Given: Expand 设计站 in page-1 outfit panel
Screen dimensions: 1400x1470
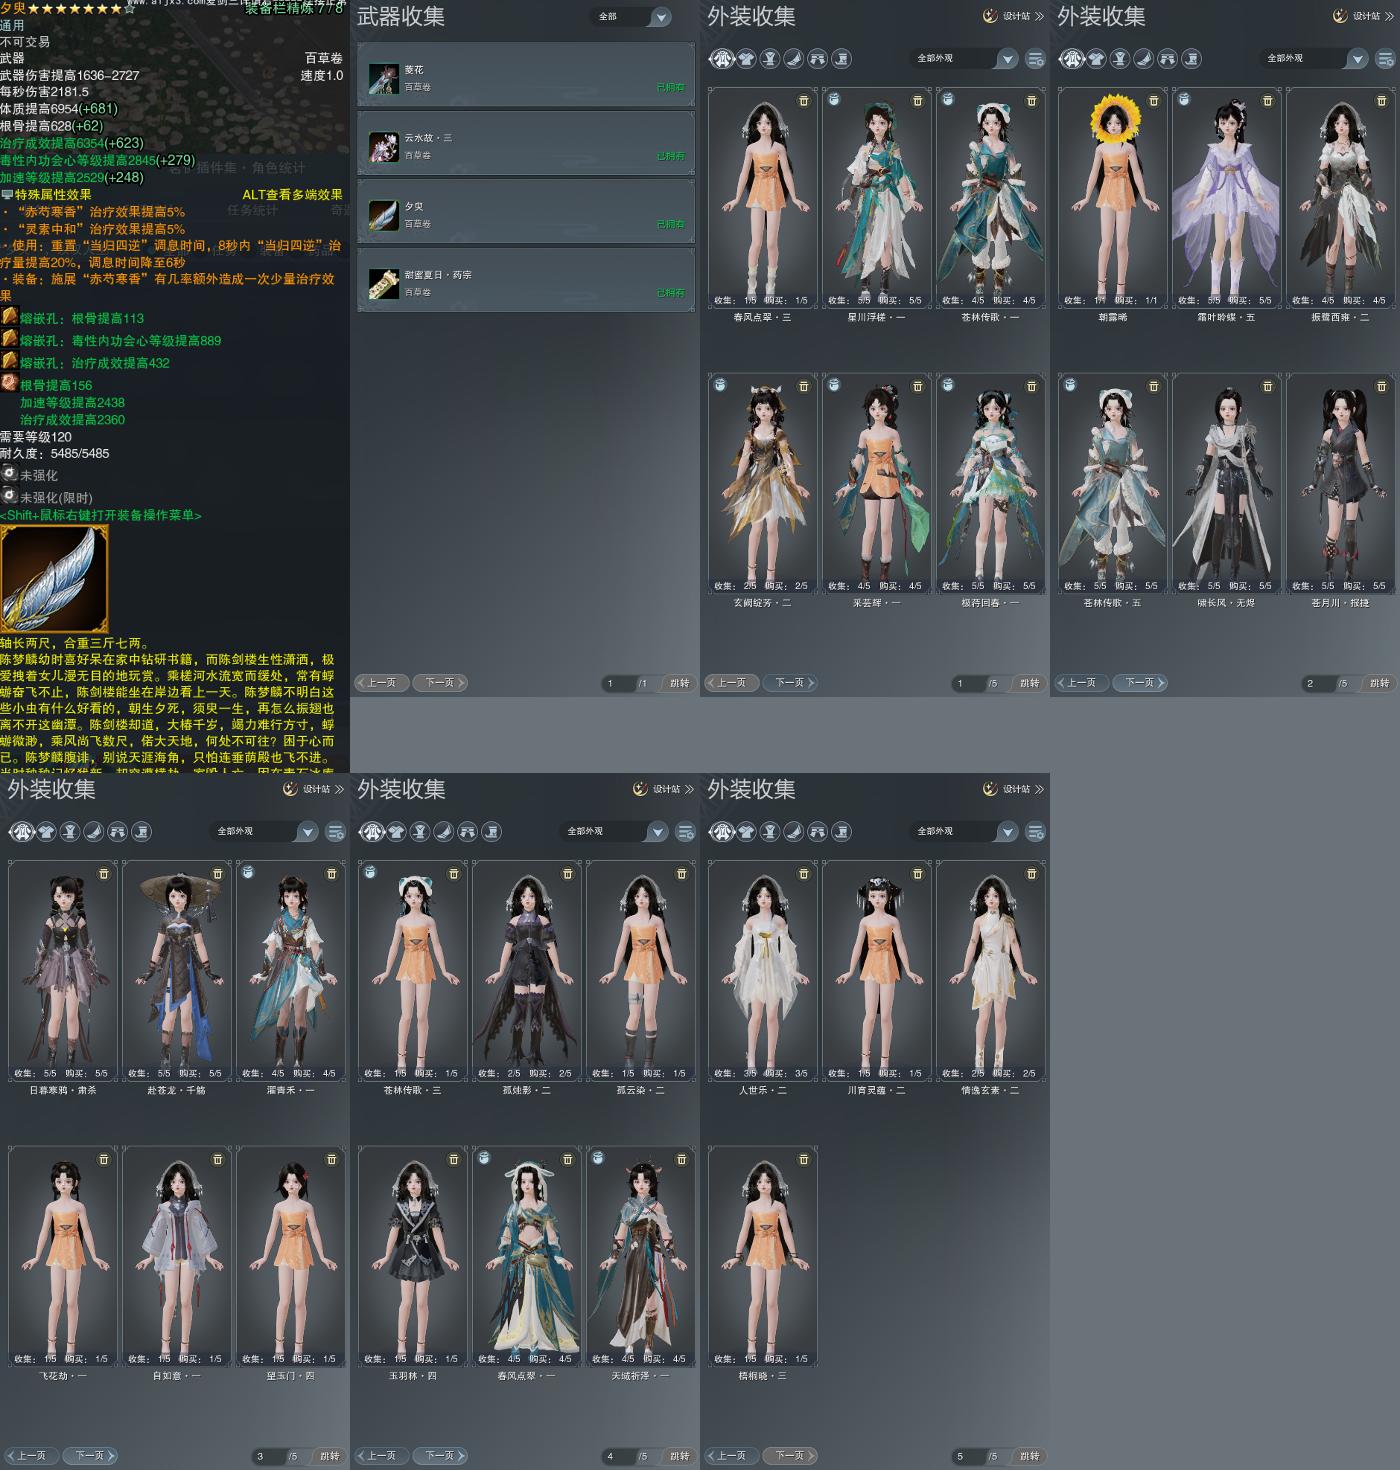Looking at the screenshot, I should click(x=1013, y=16).
